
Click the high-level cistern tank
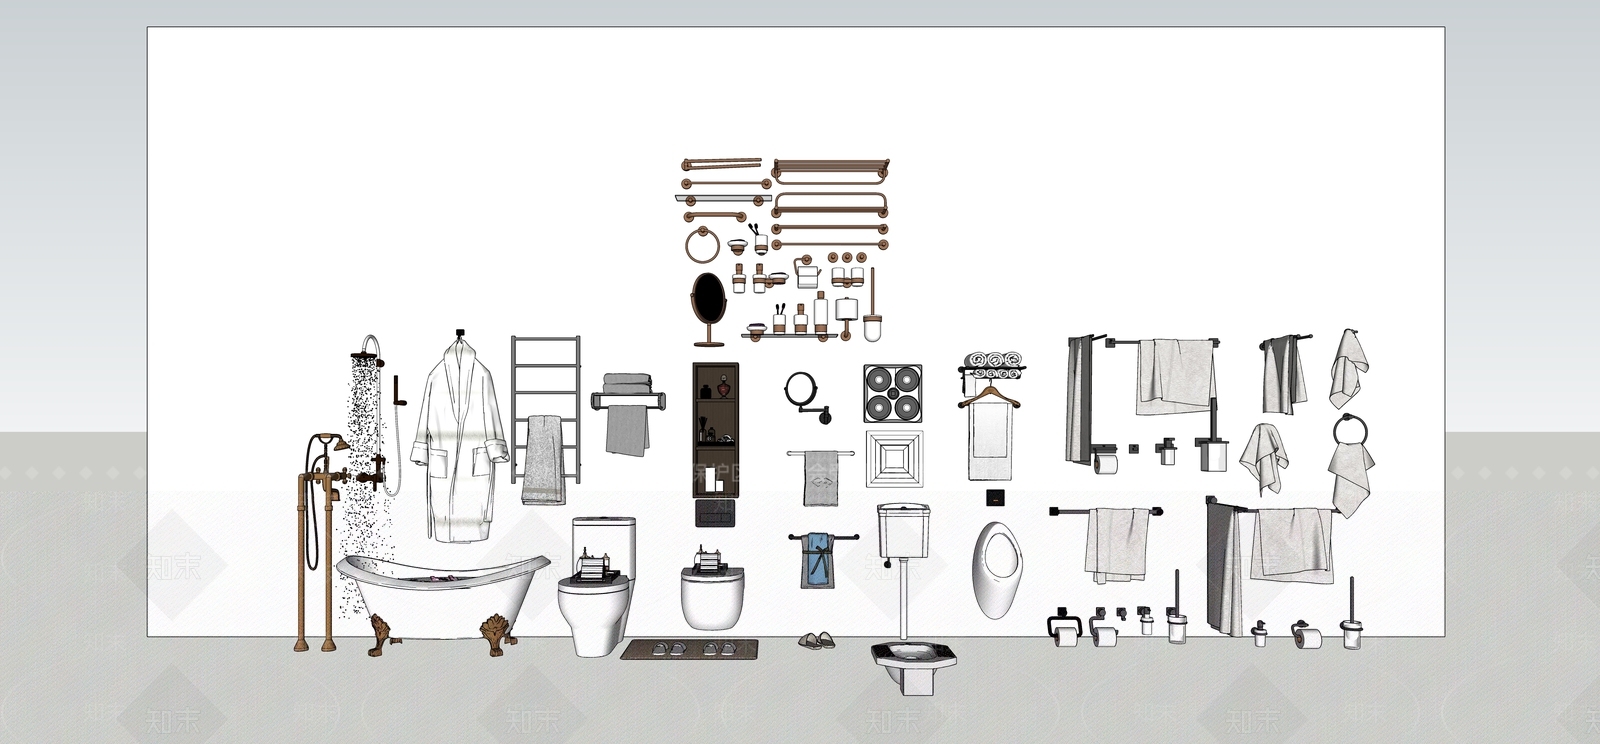[x=906, y=532]
